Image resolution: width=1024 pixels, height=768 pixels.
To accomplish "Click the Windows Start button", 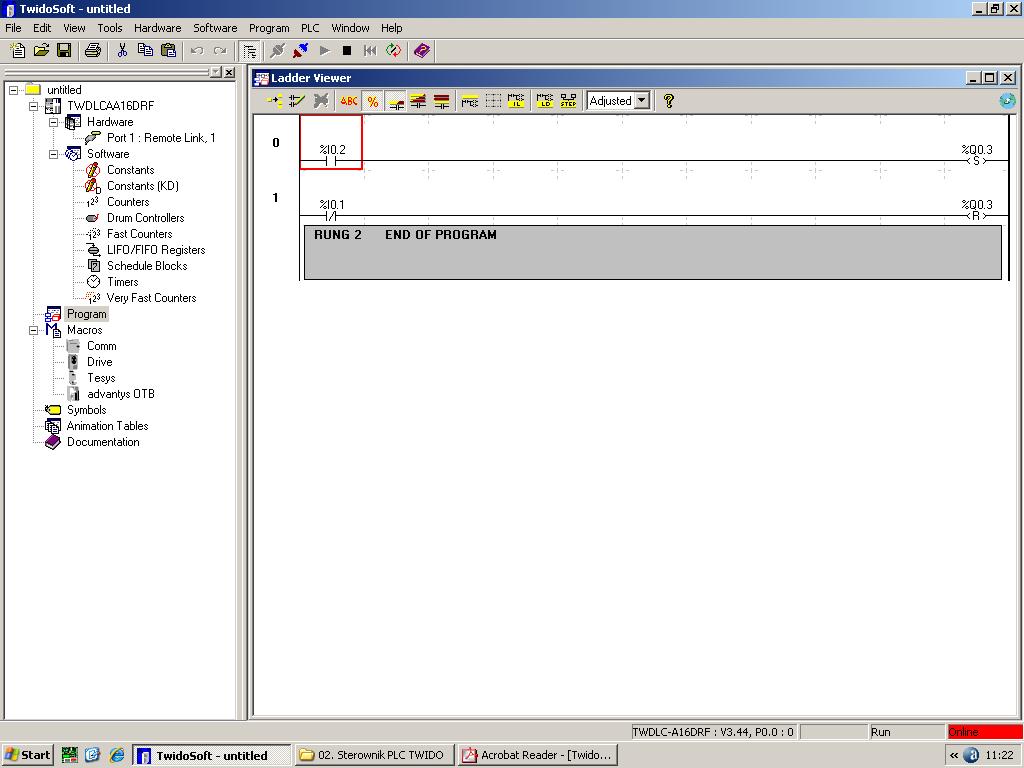I will [28, 755].
